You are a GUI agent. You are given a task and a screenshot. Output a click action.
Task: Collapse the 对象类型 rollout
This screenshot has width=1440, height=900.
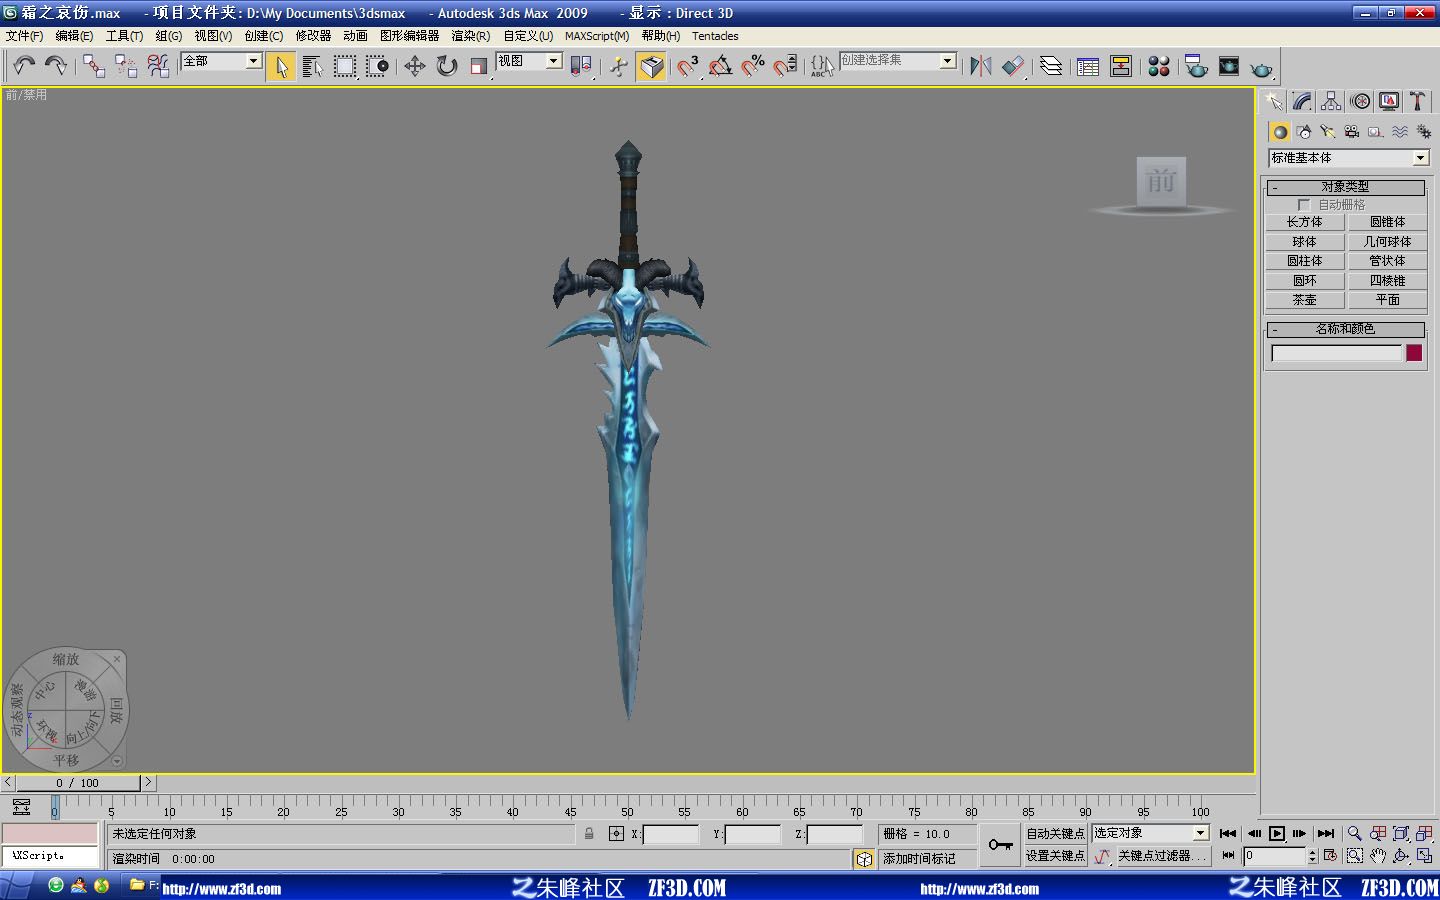[x=1345, y=187]
